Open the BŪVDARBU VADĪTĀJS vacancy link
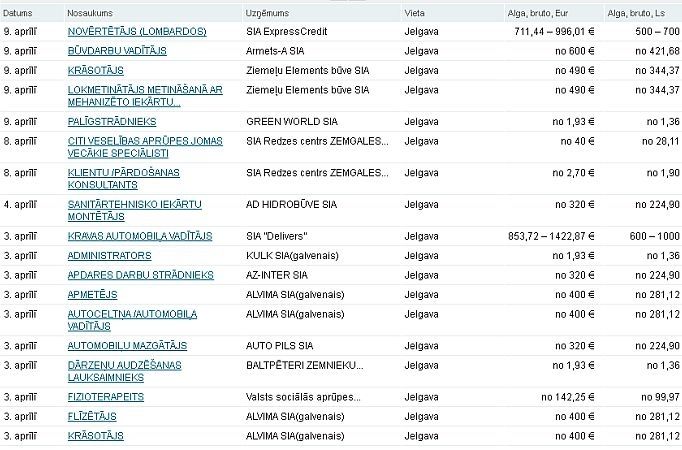 click(x=116, y=50)
